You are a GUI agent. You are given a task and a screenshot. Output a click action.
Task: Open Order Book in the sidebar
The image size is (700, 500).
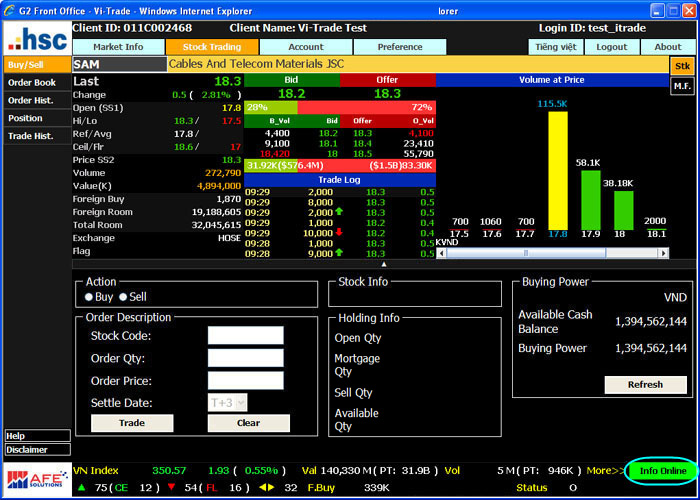coord(38,83)
